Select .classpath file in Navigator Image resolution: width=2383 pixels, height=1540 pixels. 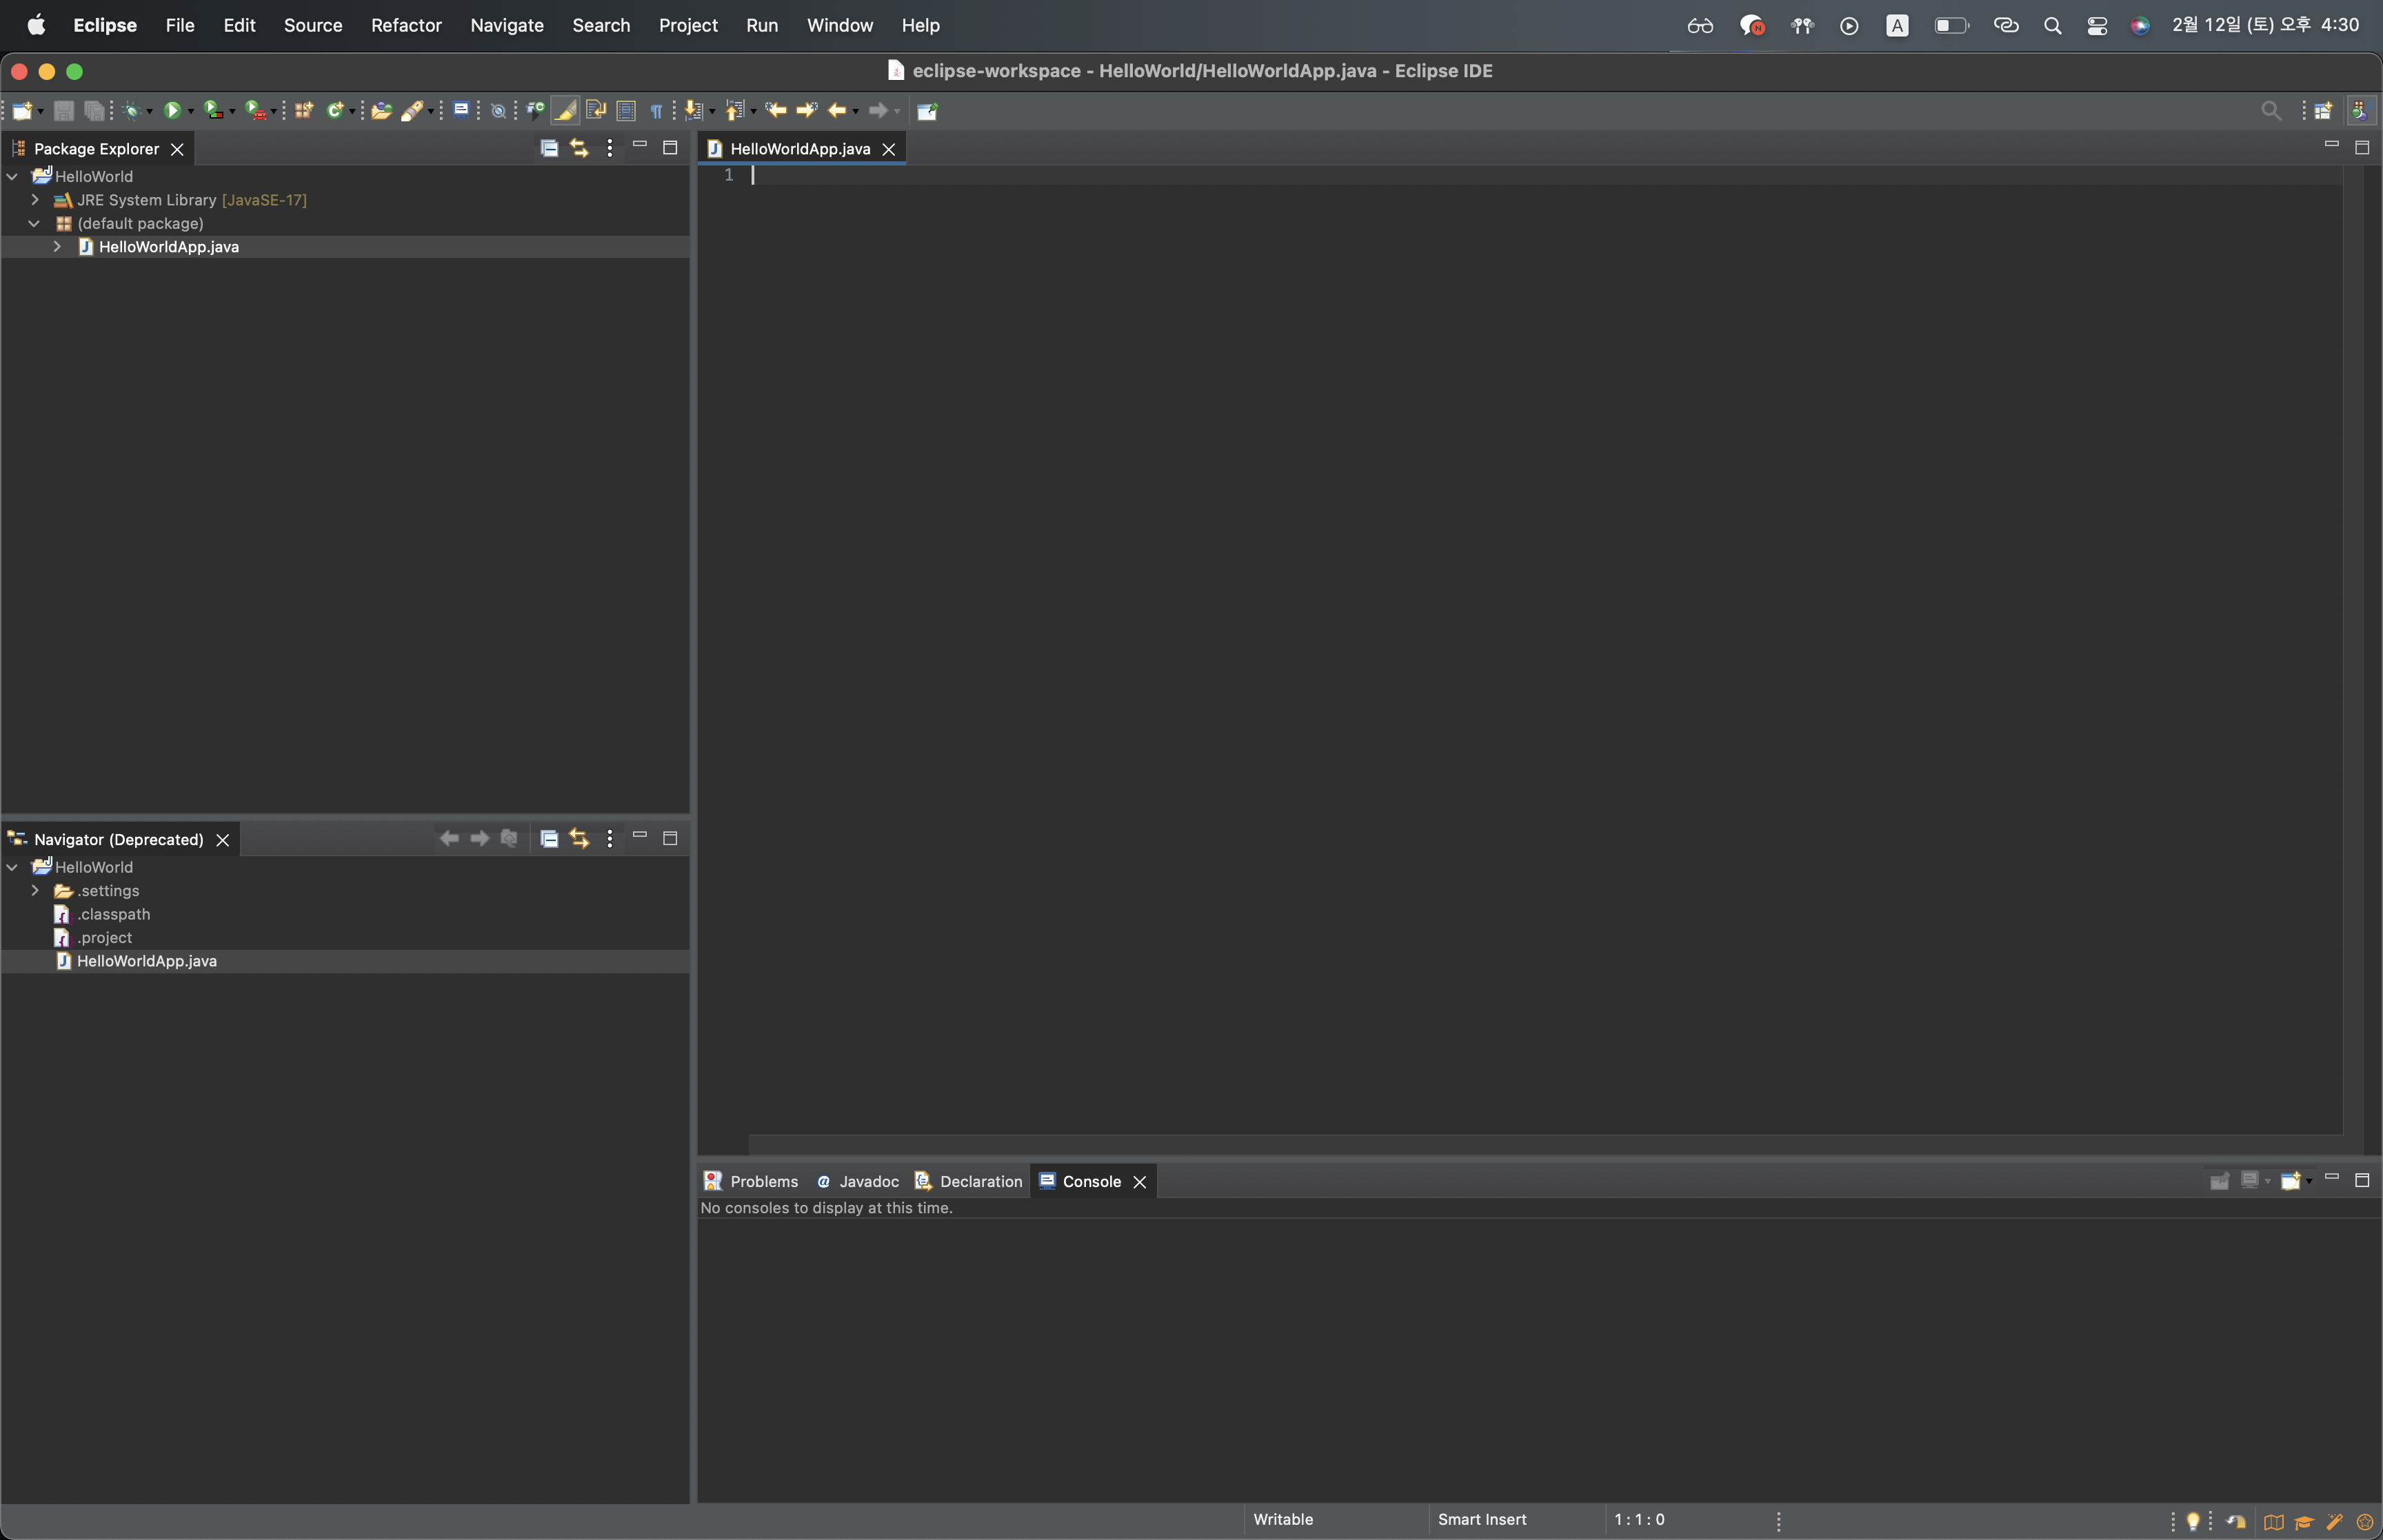tap(113, 914)
